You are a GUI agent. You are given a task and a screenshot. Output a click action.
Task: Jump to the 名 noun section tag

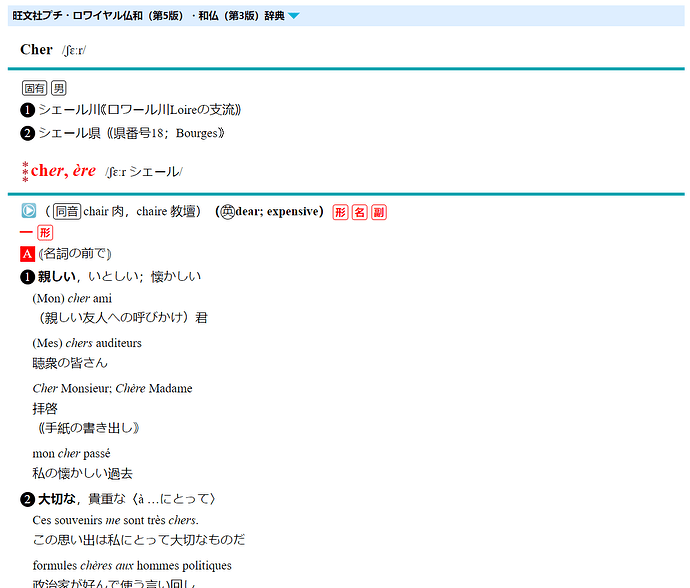(360, 213)
